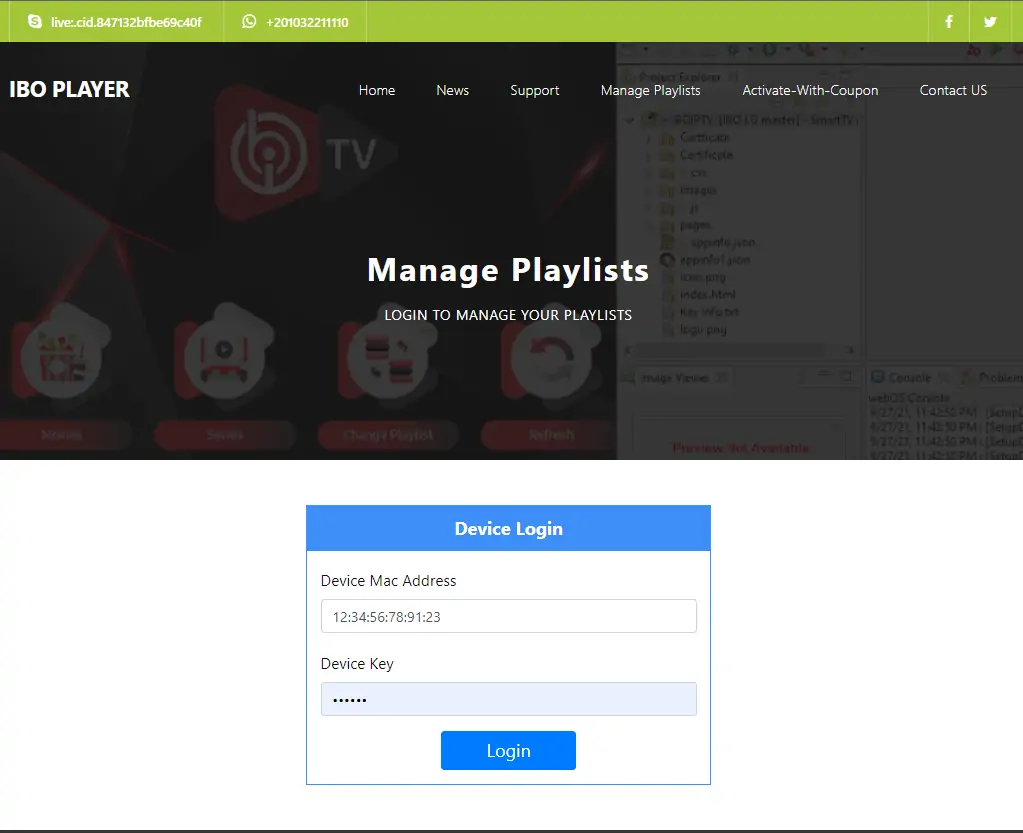Open the News page from navigation
1023x833 pixels.
tap(452, 90)
